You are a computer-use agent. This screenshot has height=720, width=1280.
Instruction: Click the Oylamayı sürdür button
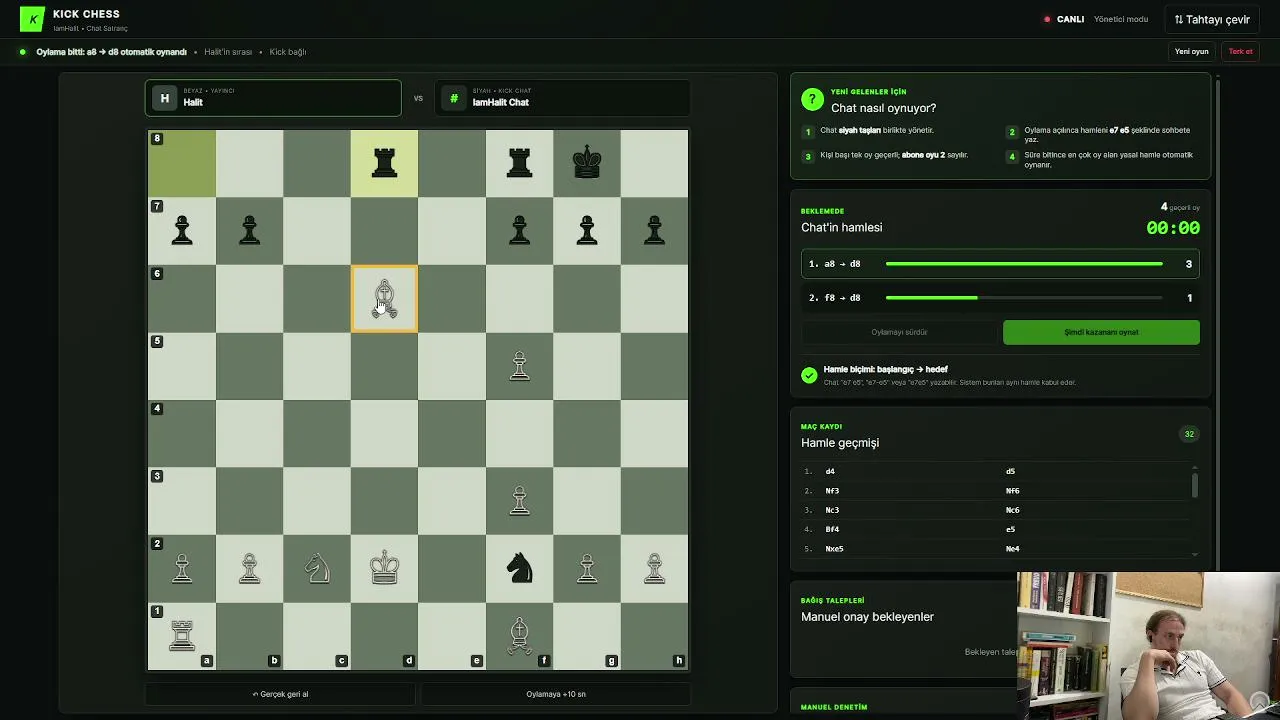[x=899, y=332]
